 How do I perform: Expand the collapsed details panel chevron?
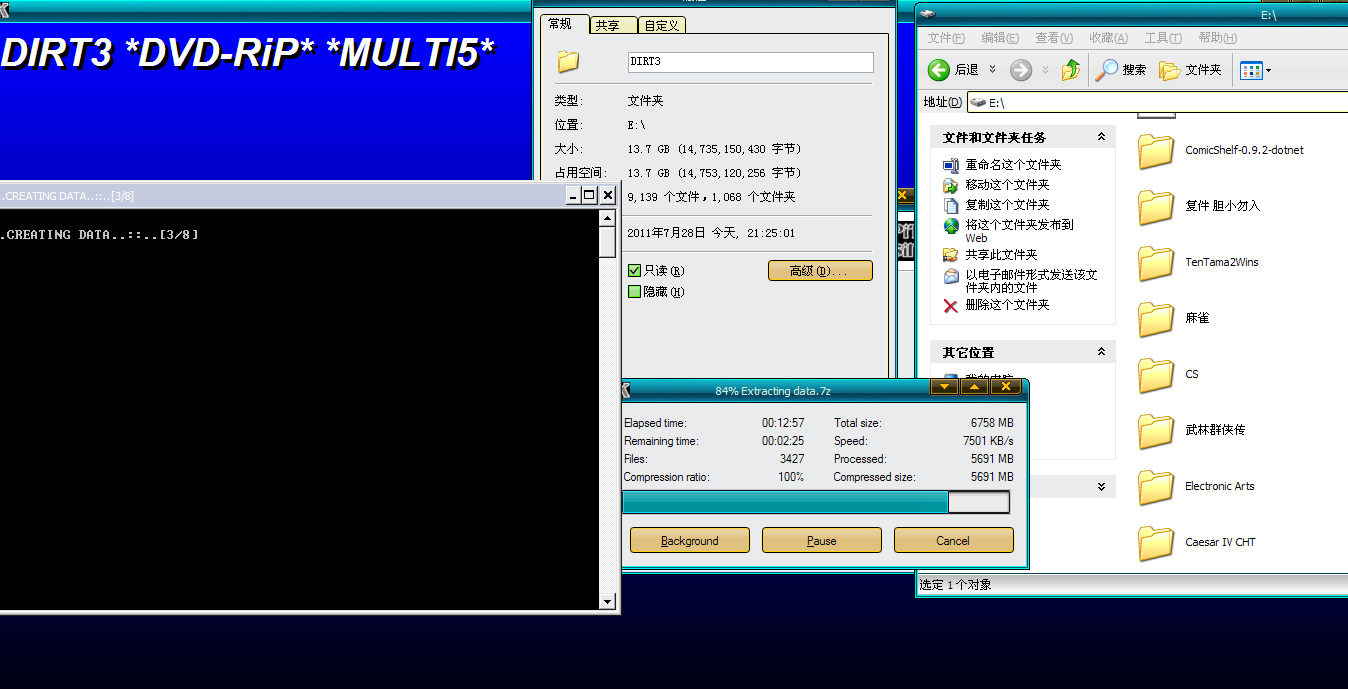click(x=1101, y=487)
